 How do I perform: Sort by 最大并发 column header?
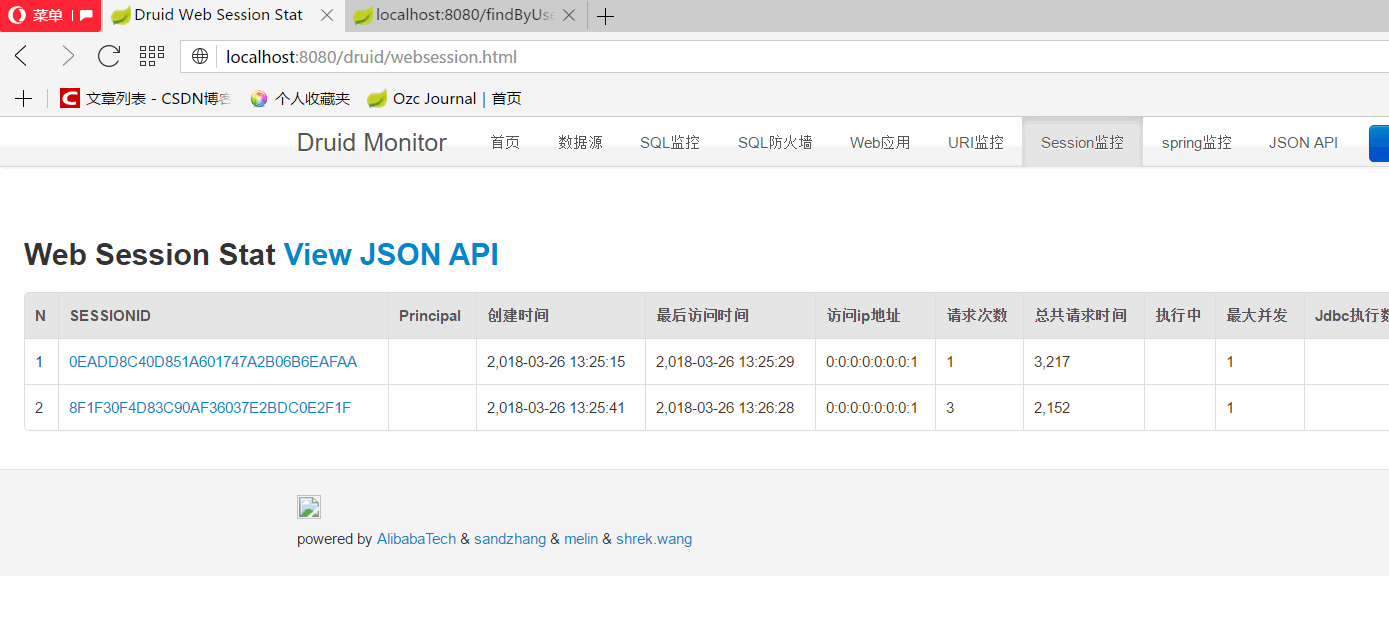pyautogui.click(x=1260, y=316)
